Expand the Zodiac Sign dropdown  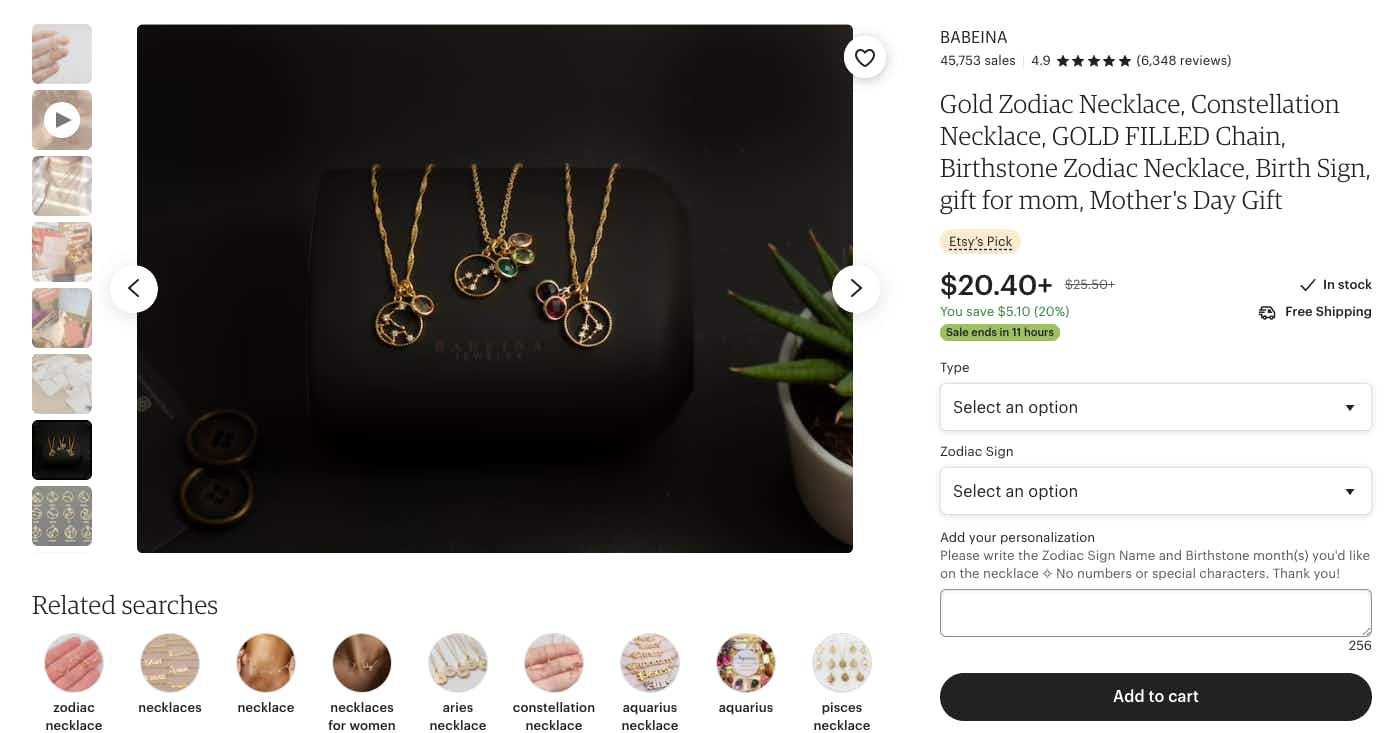[x=1155, y=491]
